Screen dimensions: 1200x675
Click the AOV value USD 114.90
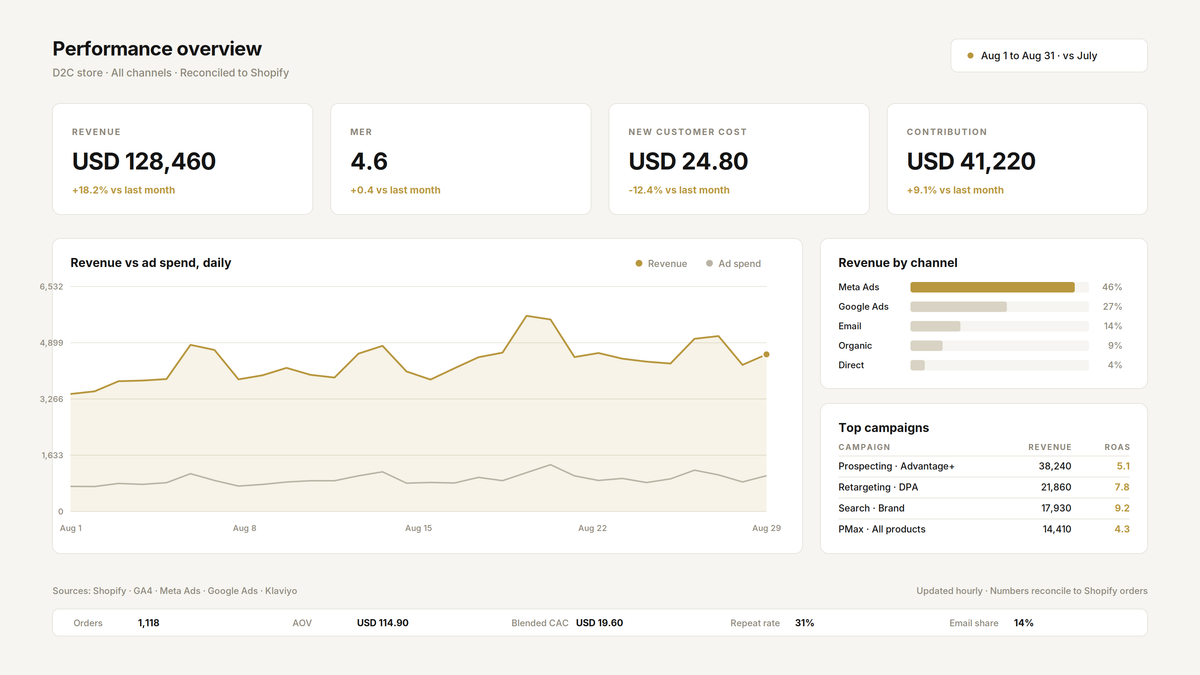[383, 623]
